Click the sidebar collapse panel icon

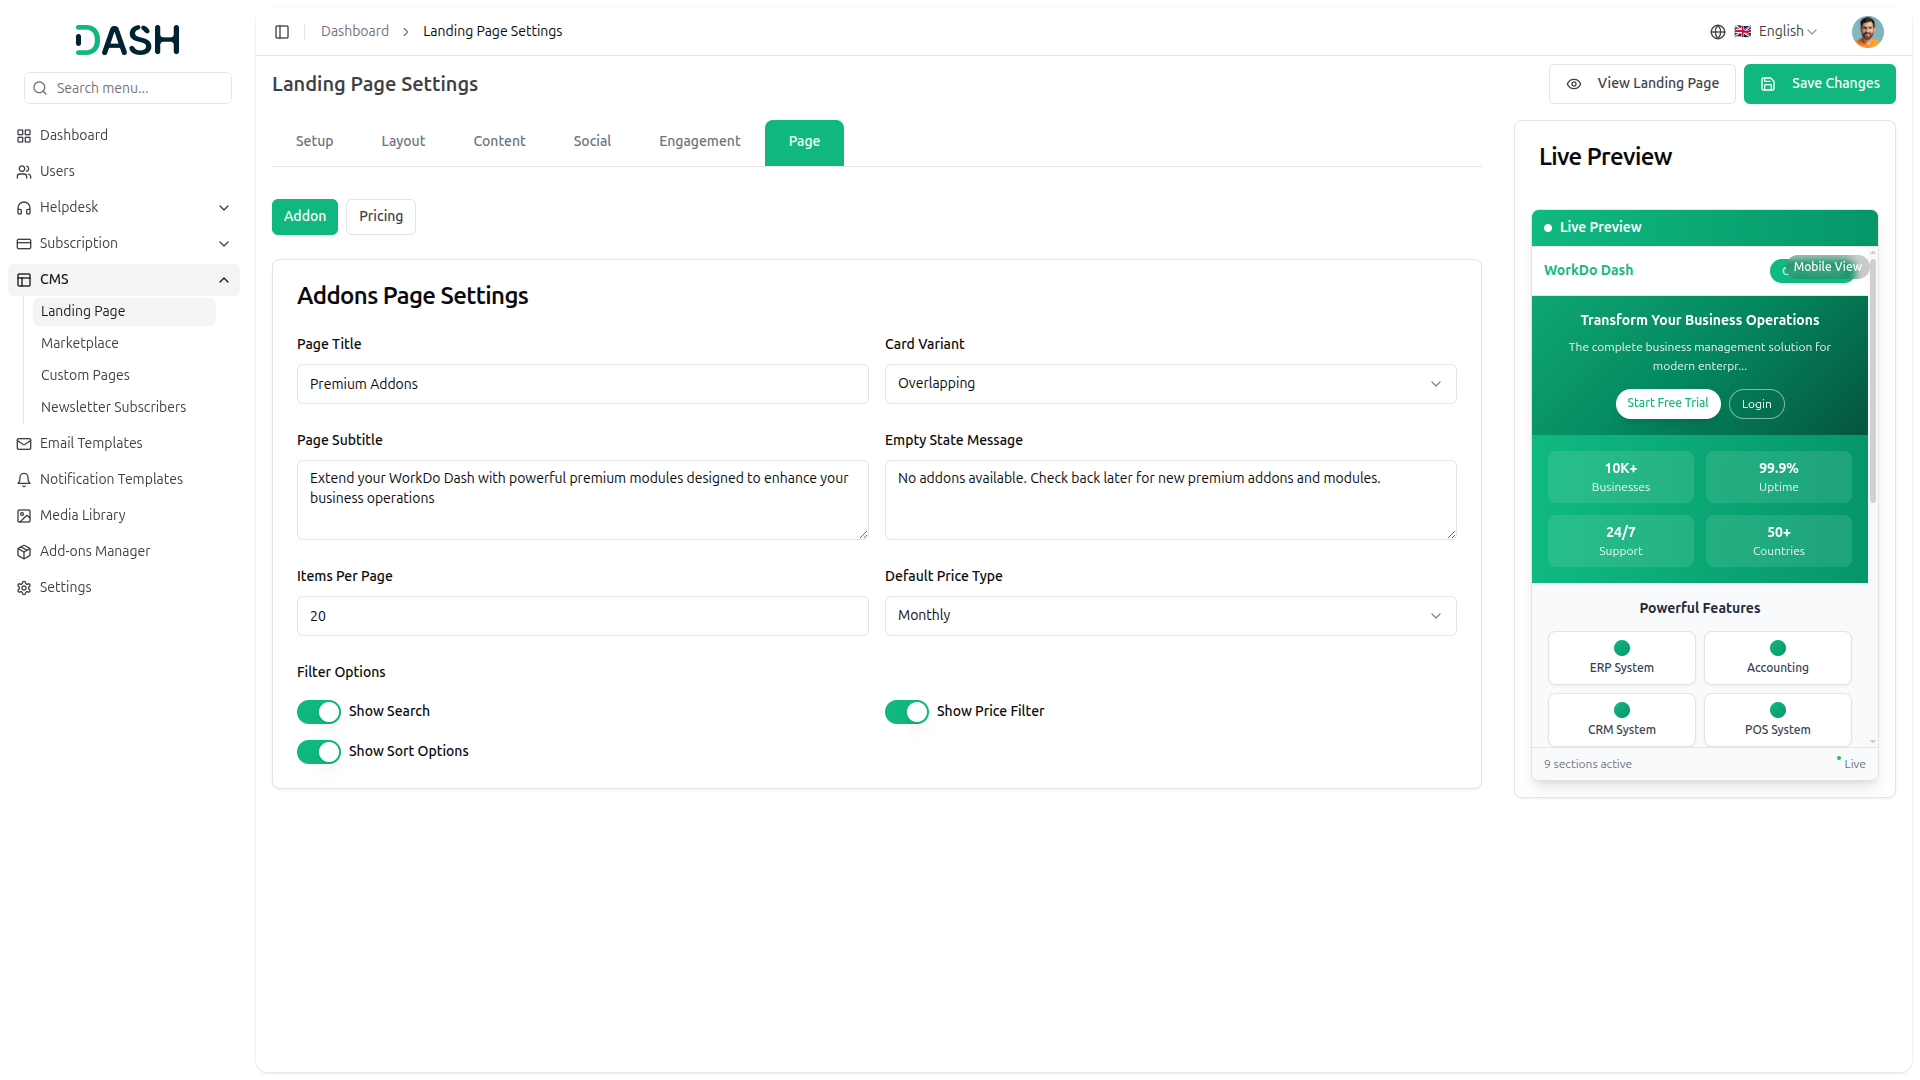[282, 32]
